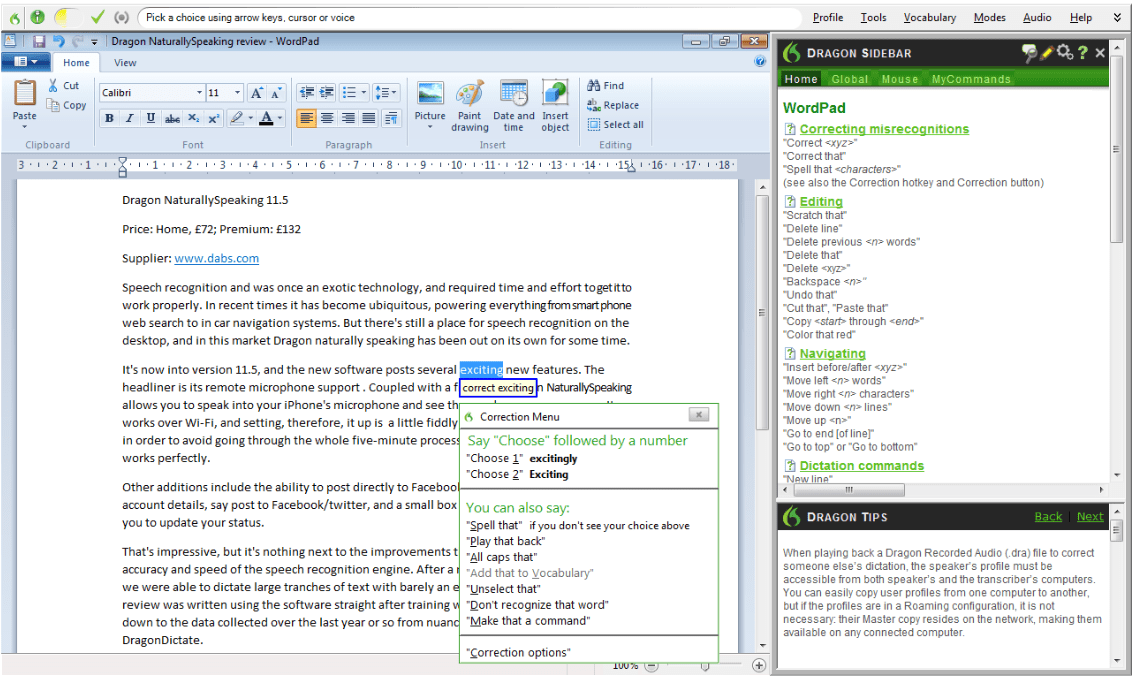Redo action in WordPad quick toolbar
Screen dimensions: 1134x676
(x=78, y=41)
